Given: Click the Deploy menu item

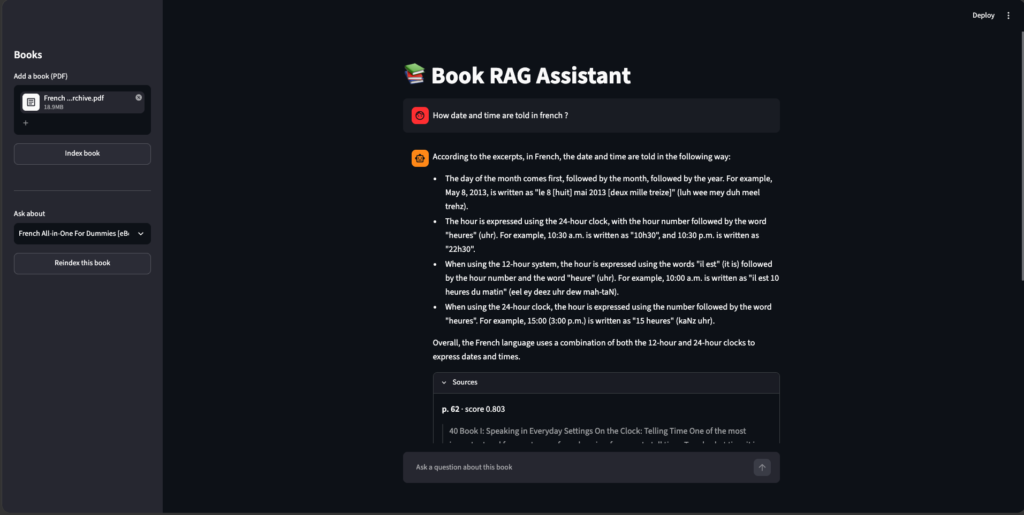Looking at the screenshot, I should coord(983,16).
